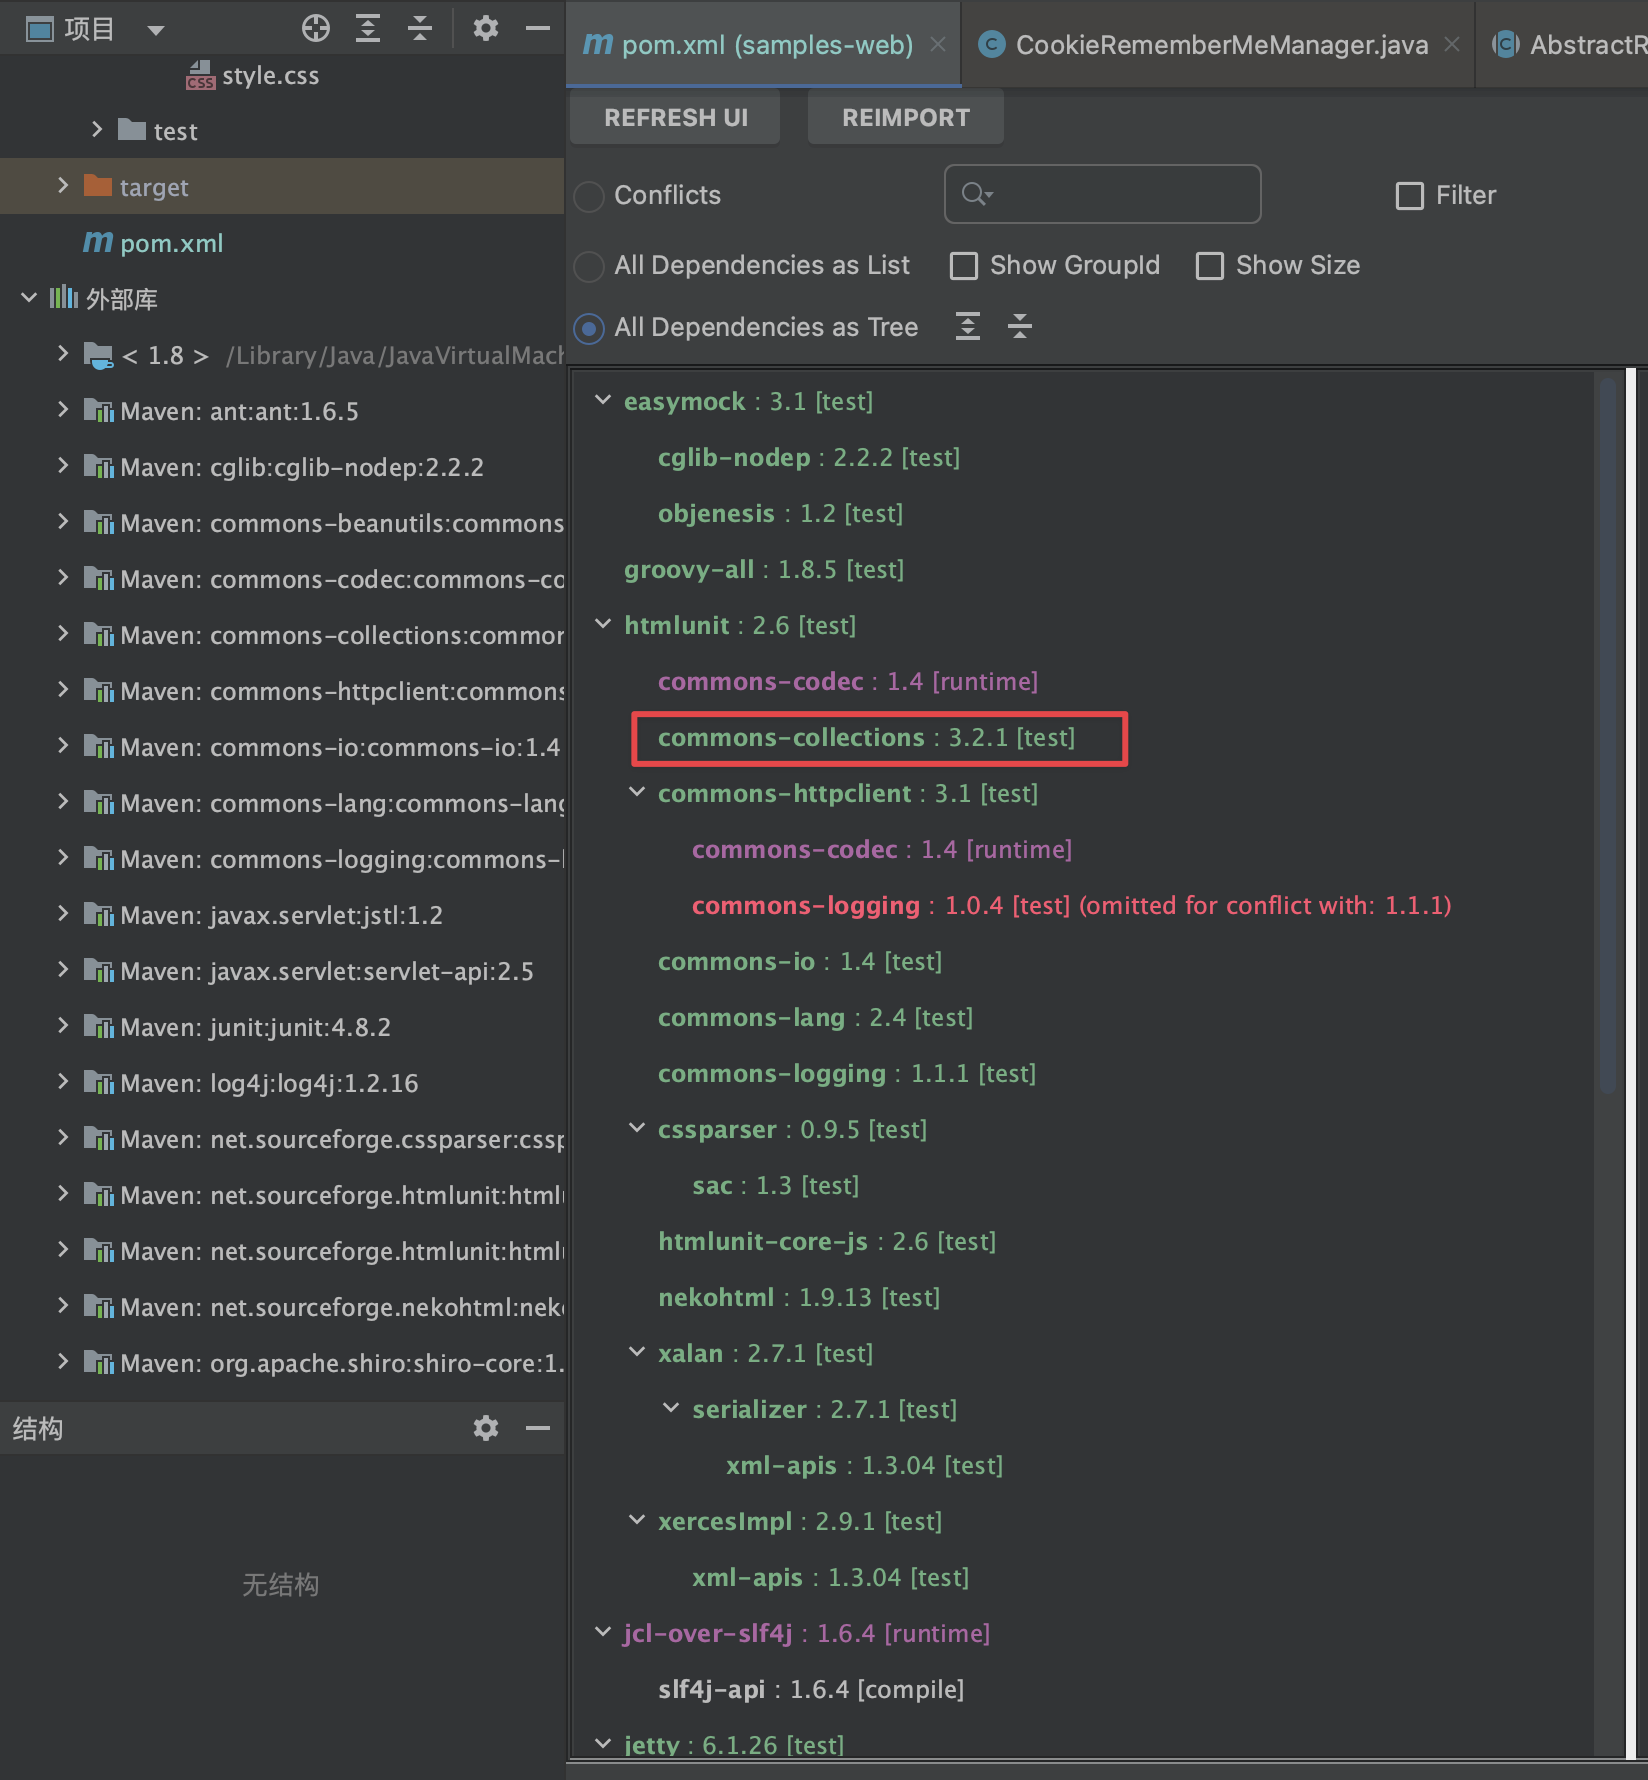Switch to pom.xml (samples-web) tab

click(x=766, y=45)
